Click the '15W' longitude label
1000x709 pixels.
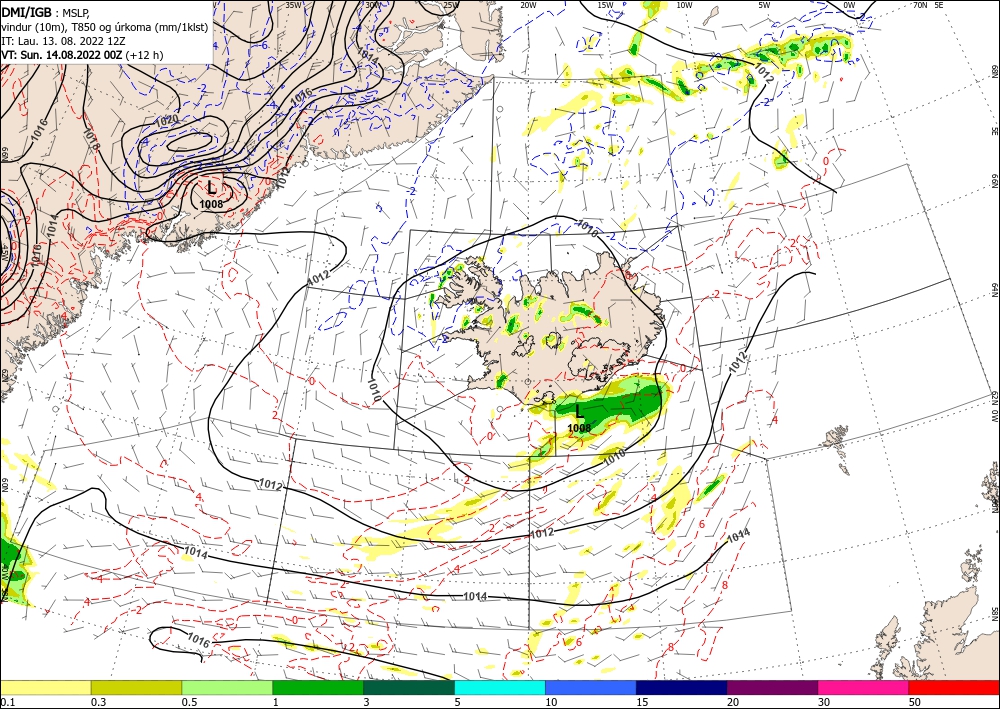(605, 5)
